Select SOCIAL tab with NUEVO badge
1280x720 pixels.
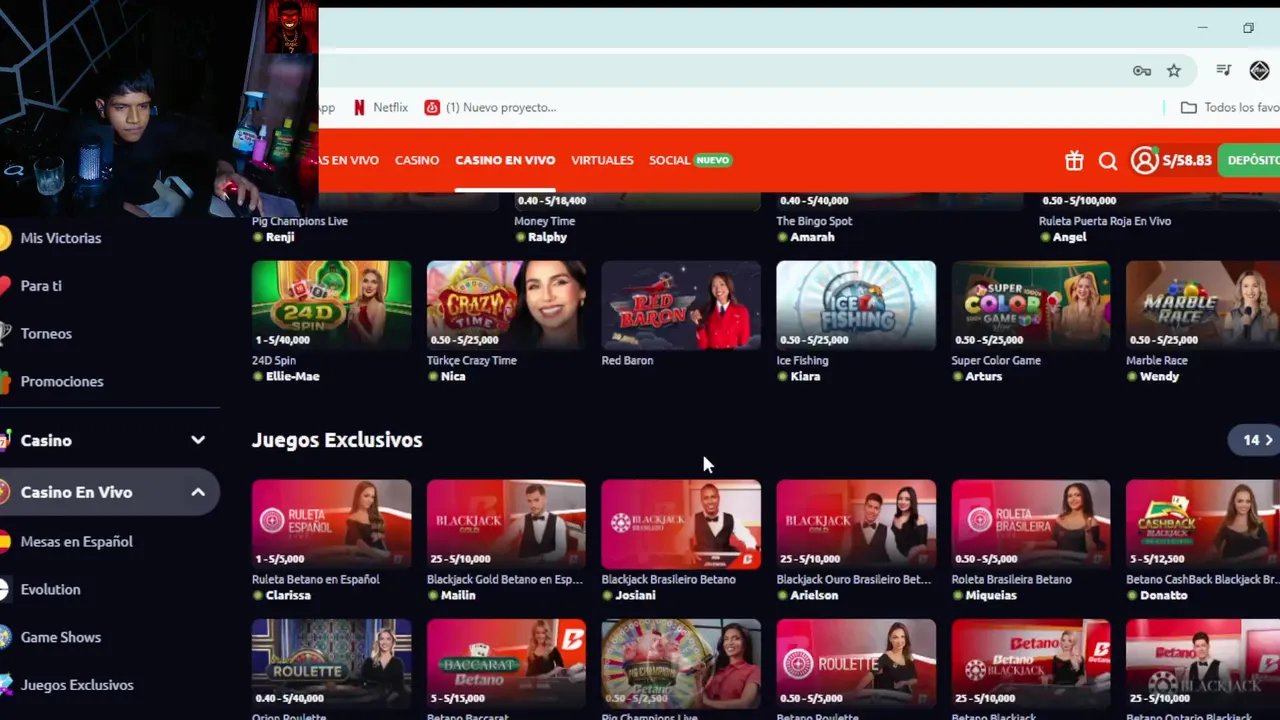690,160
